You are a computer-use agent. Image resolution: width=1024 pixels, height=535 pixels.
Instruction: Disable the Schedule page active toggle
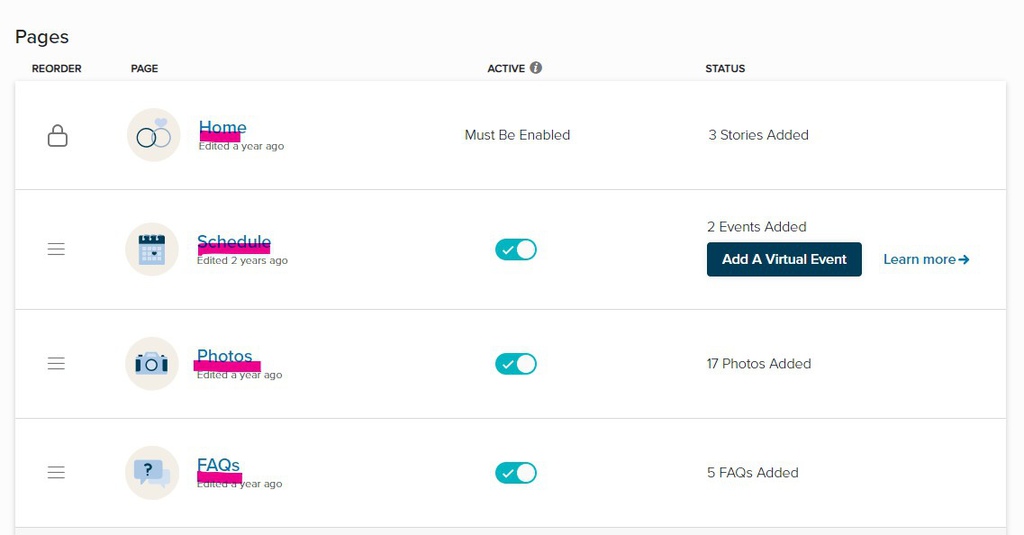[516, 249]
